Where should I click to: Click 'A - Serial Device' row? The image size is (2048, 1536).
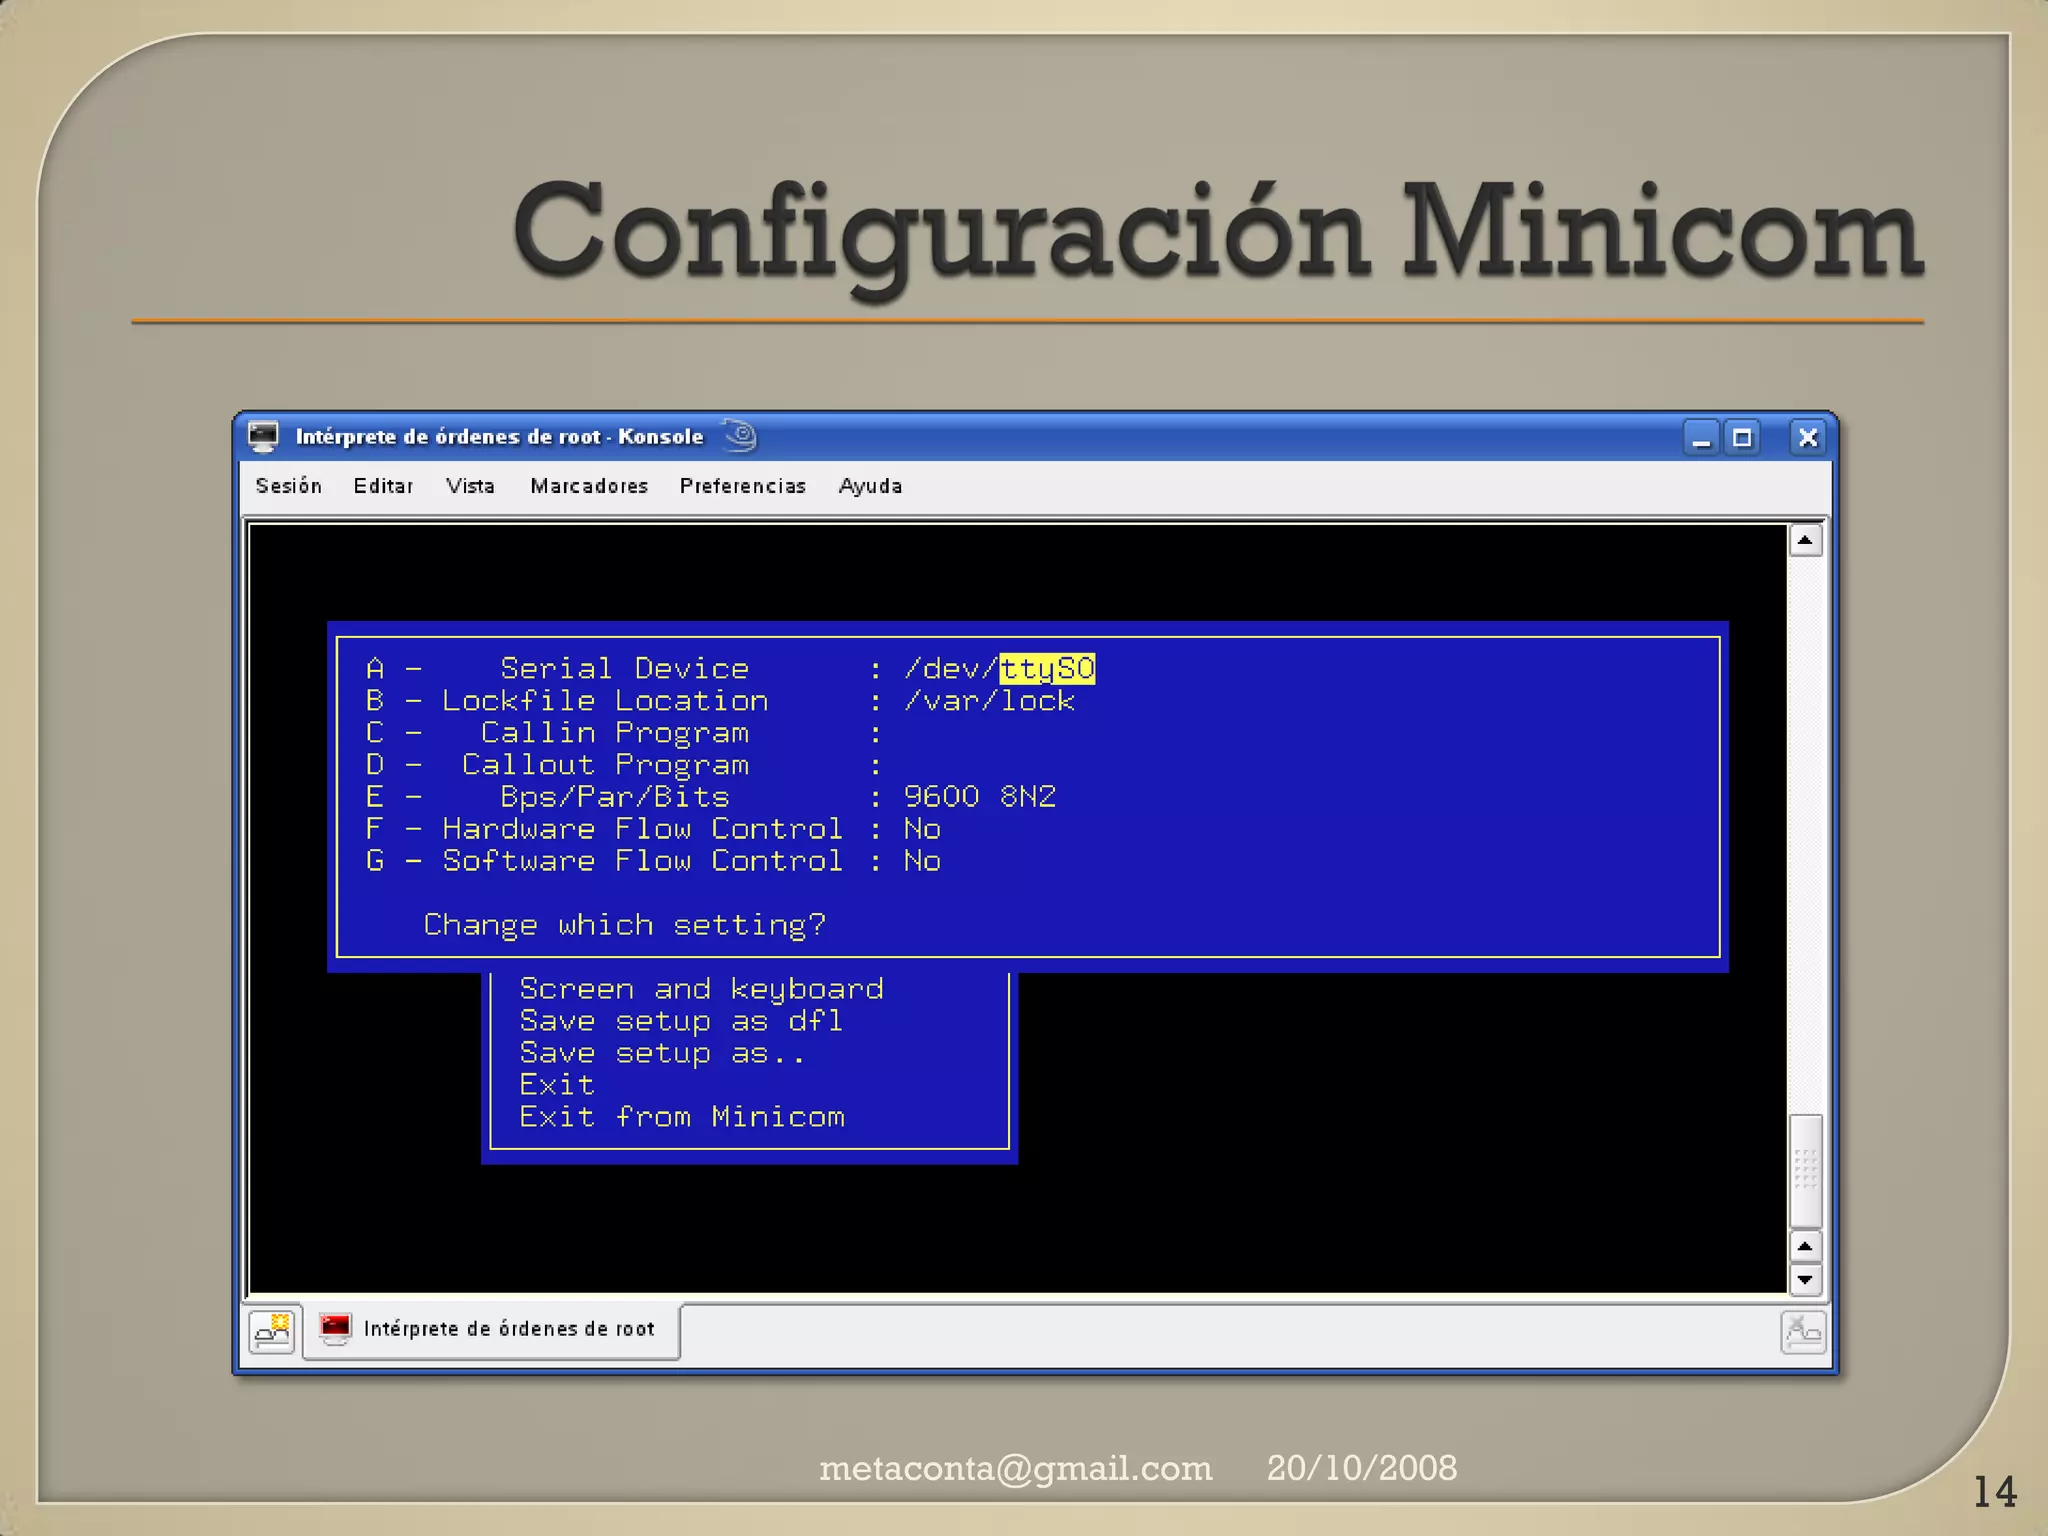click(731, 668)
